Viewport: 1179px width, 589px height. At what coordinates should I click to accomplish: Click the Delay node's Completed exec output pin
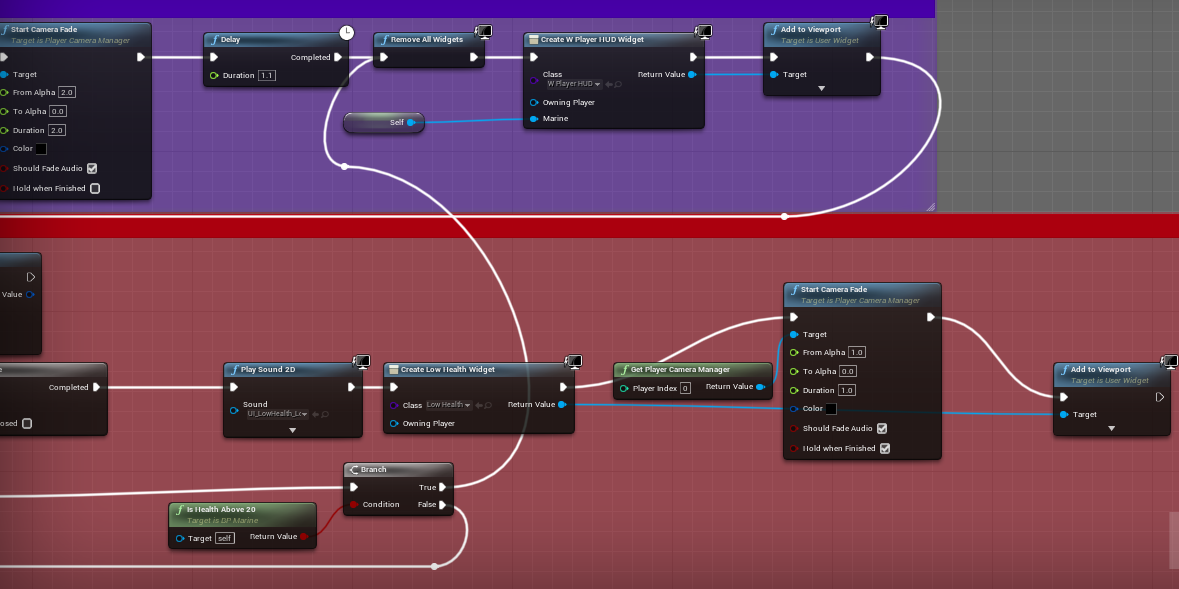[338, 57]
